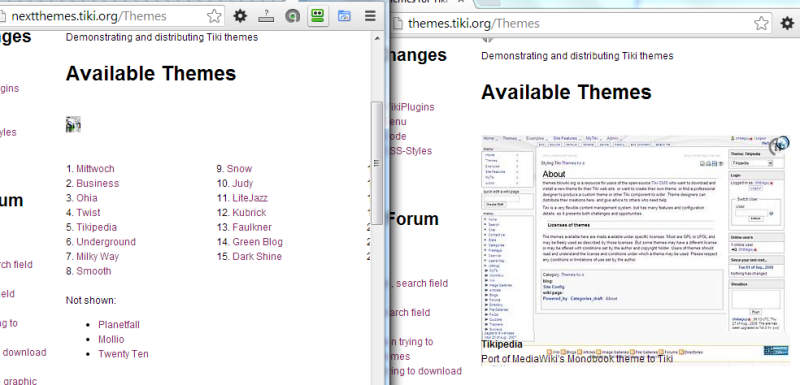Click gear icon in right browser toolbar
The image size is (800, 385).
788,23
